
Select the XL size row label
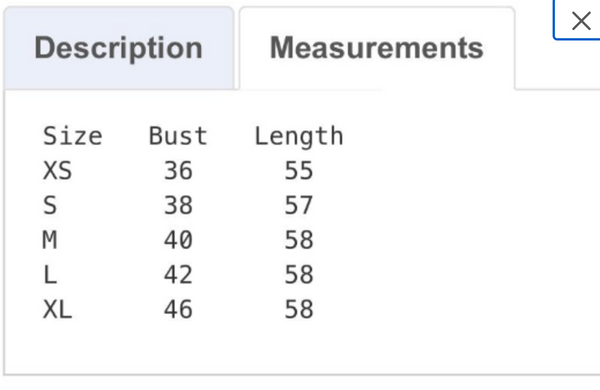[57, 309]
